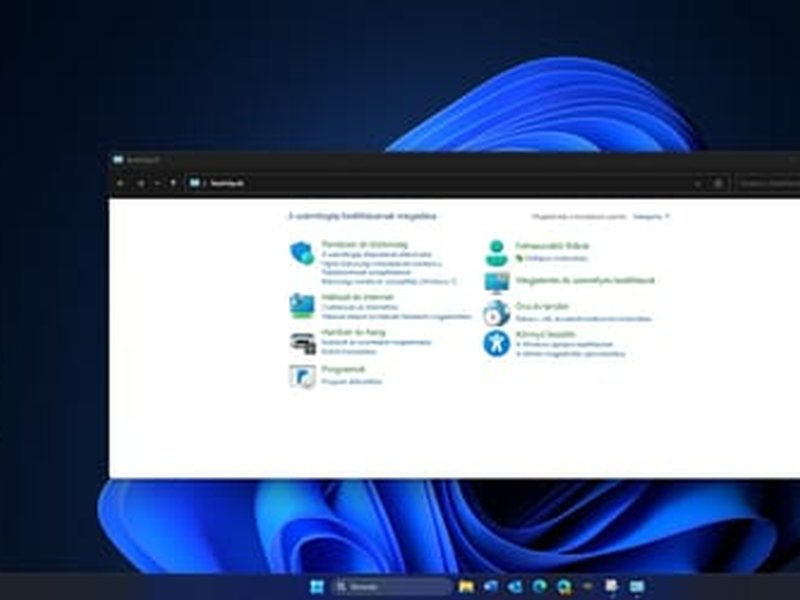This screenshot has width=800, height=600.
Task: Click the Felhasználói fiókok user icon
Action: tap(497, 252)
